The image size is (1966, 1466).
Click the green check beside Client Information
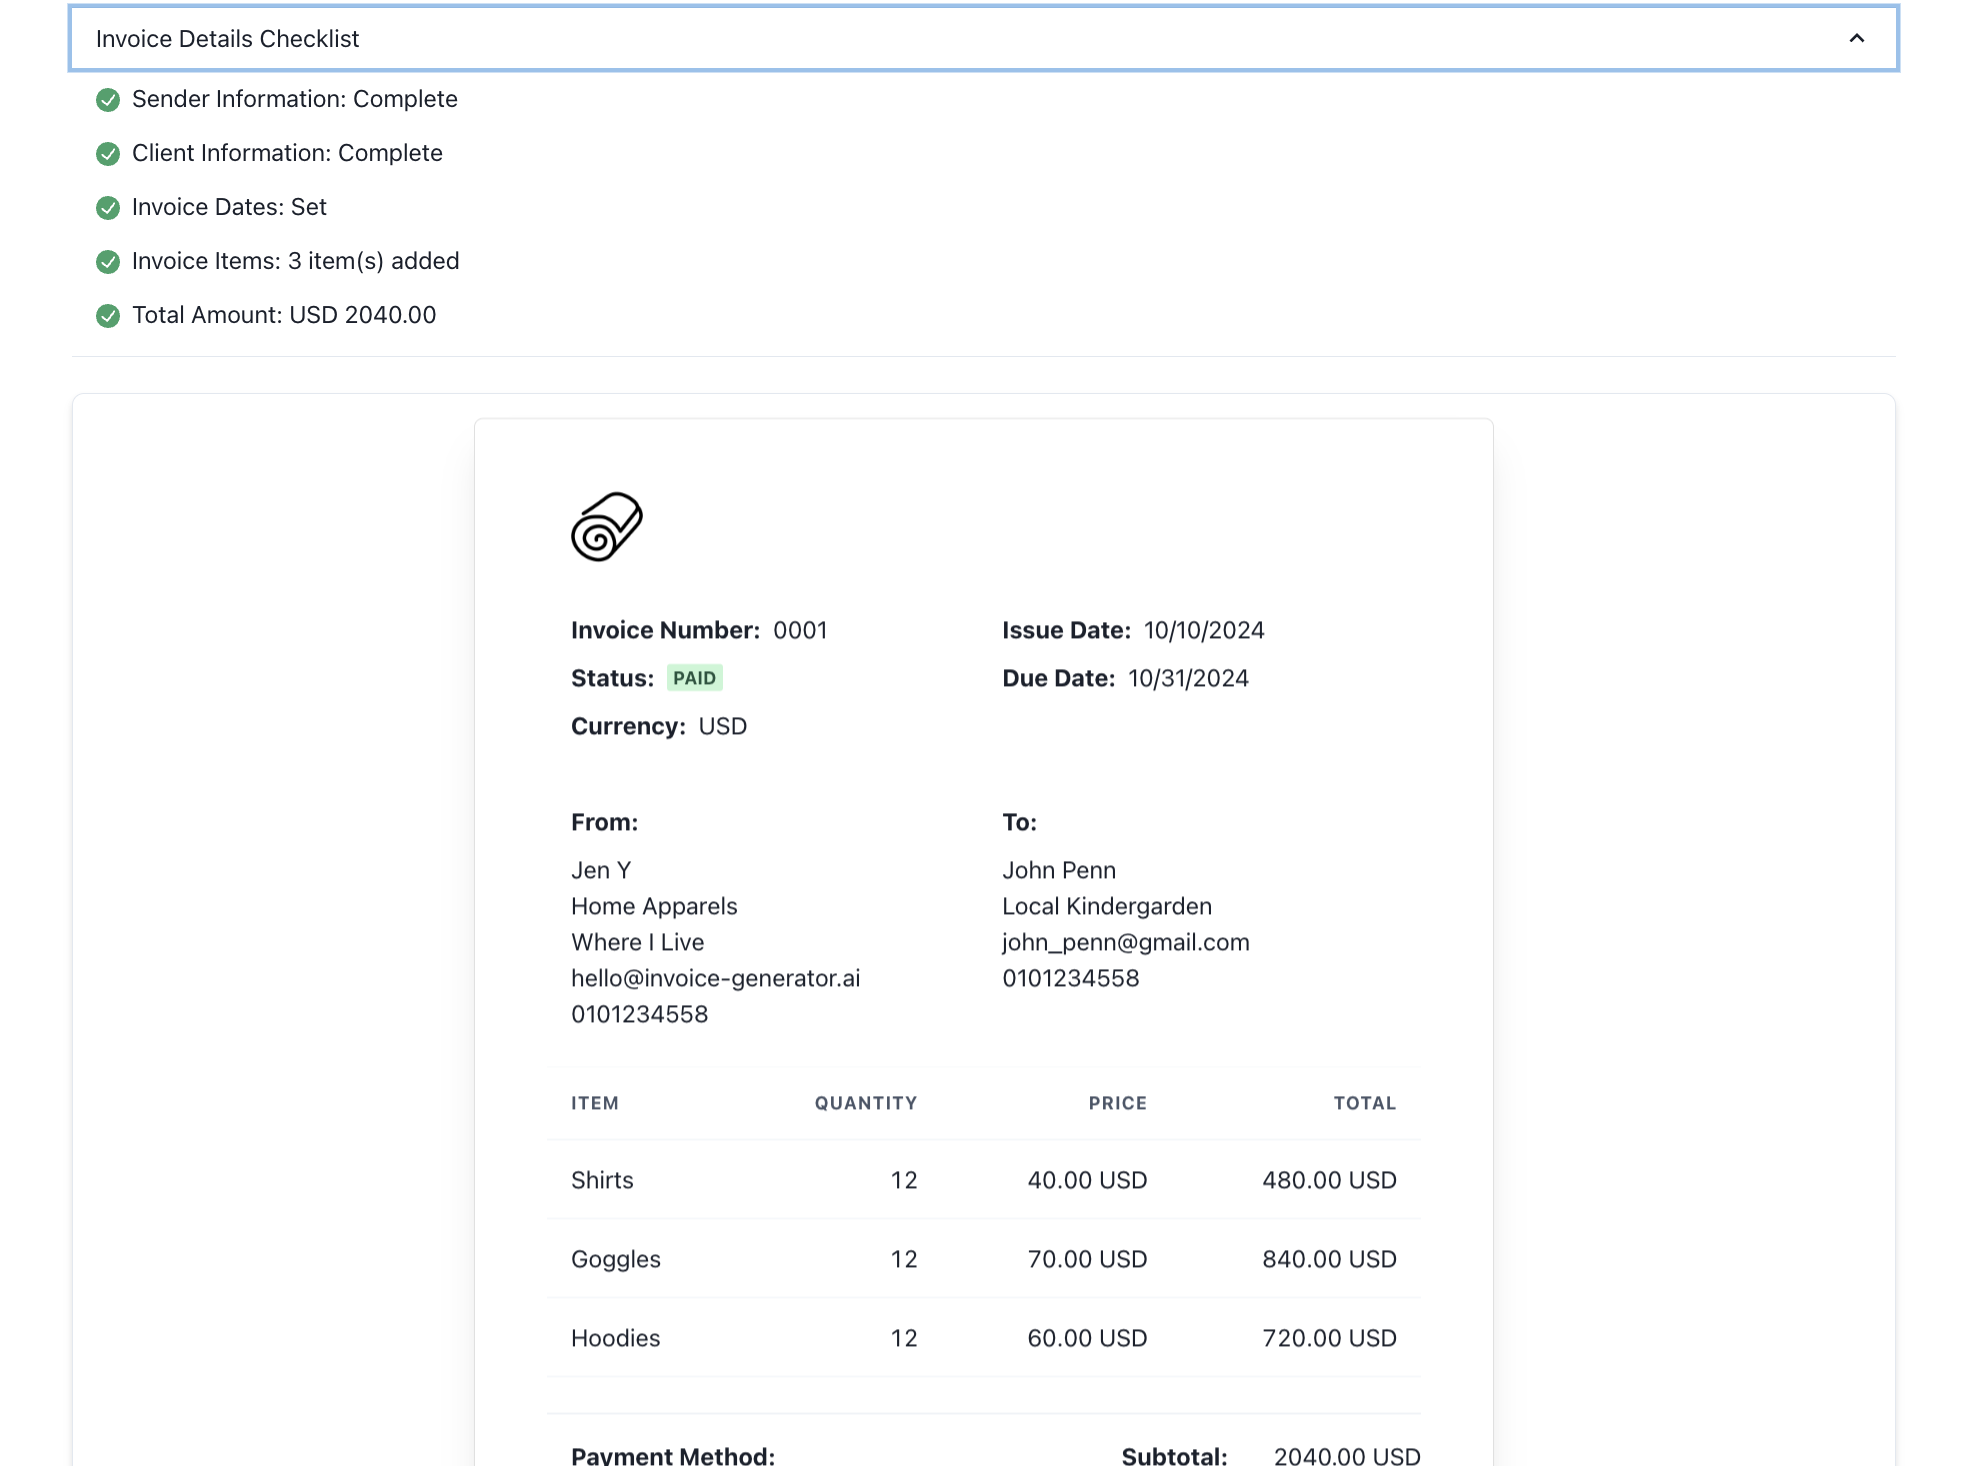(x=108, y=154)
